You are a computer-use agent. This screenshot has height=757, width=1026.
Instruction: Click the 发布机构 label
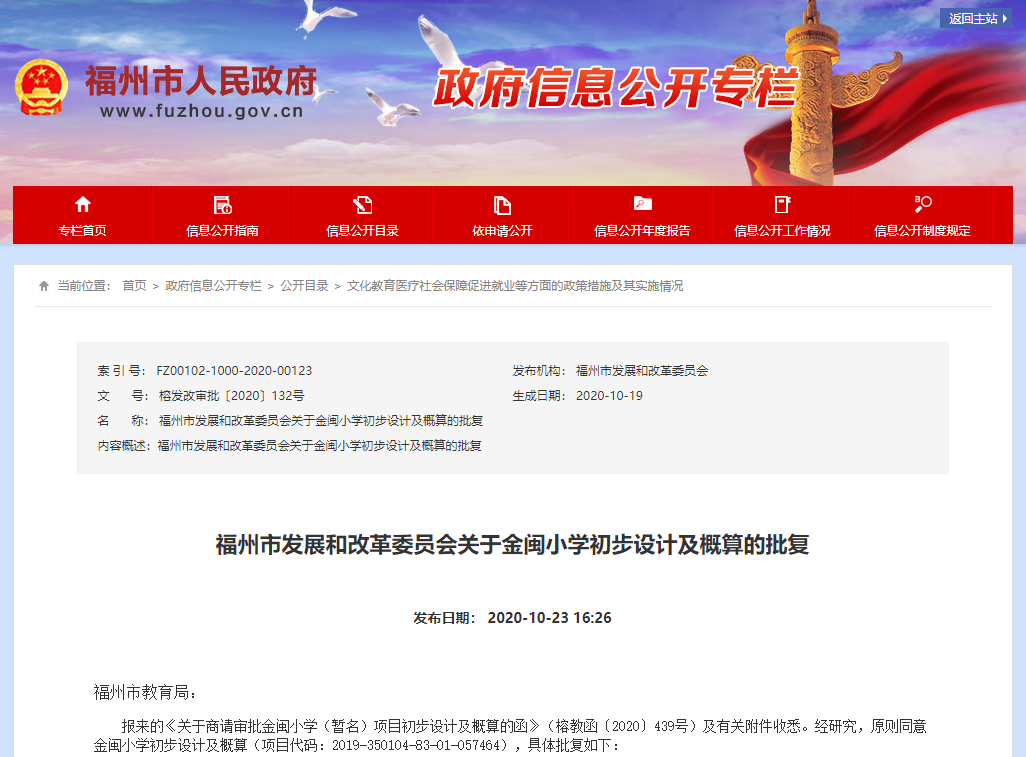pyautogui.click(x=539, y=371)
